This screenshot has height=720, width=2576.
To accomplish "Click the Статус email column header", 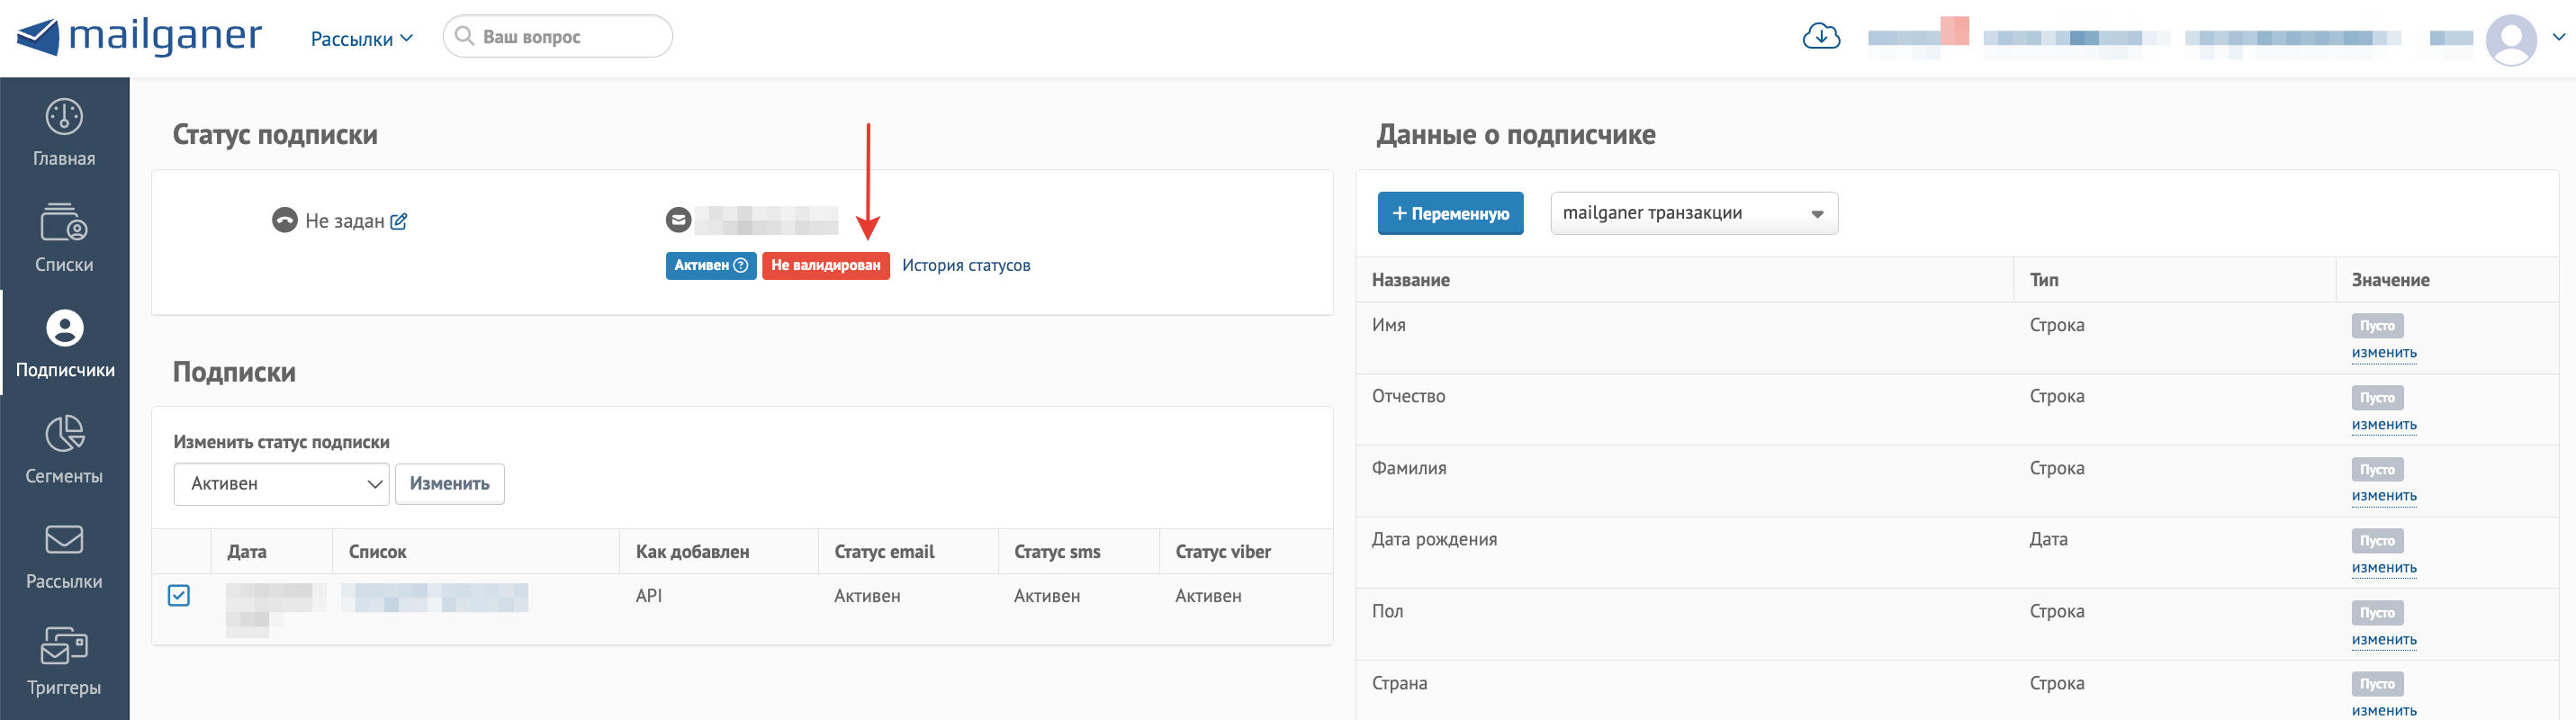I will coord(884,552).
